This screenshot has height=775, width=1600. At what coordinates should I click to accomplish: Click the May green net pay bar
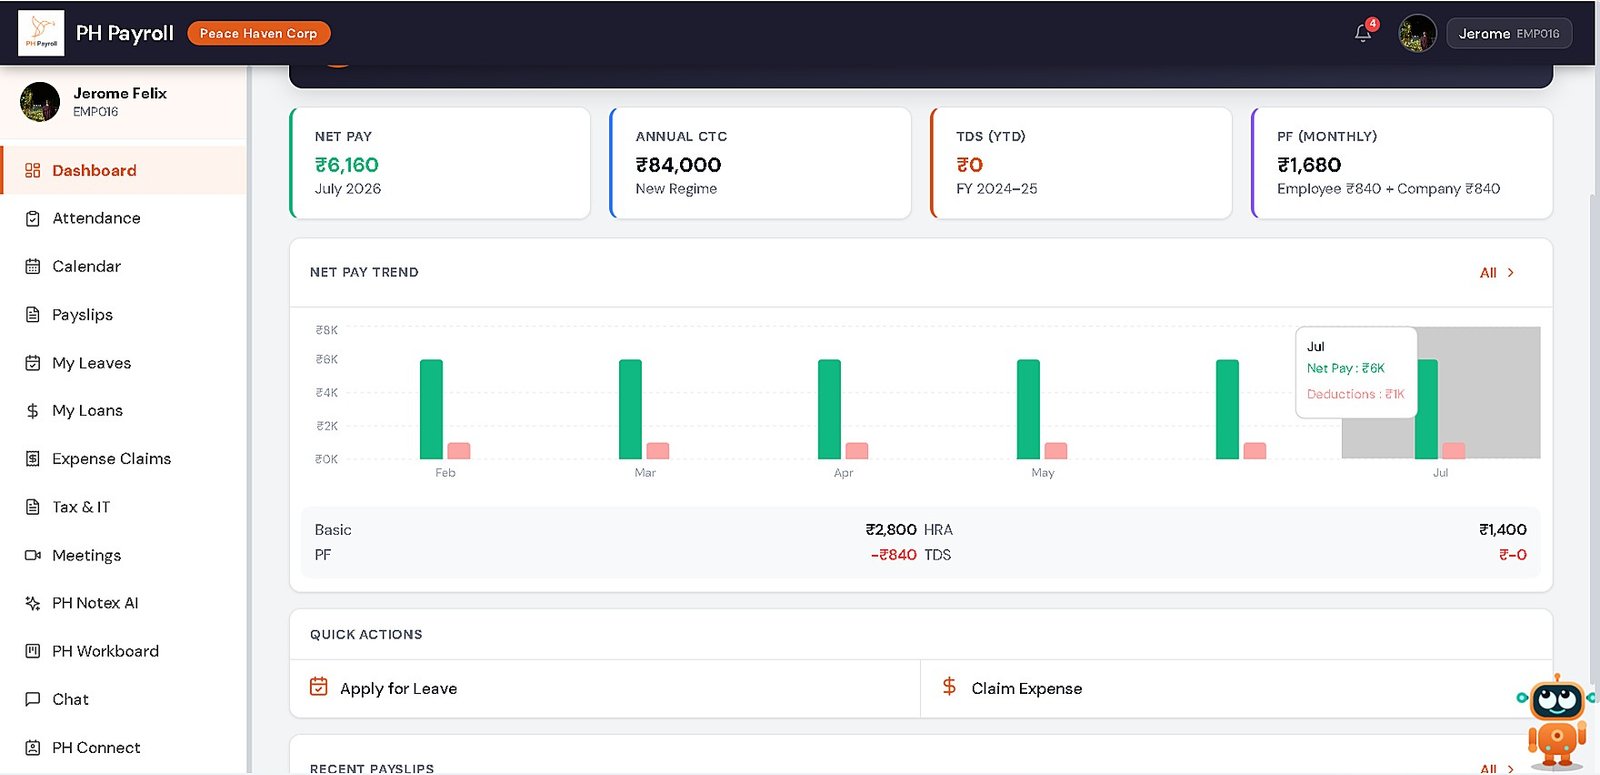(1028, 409)
